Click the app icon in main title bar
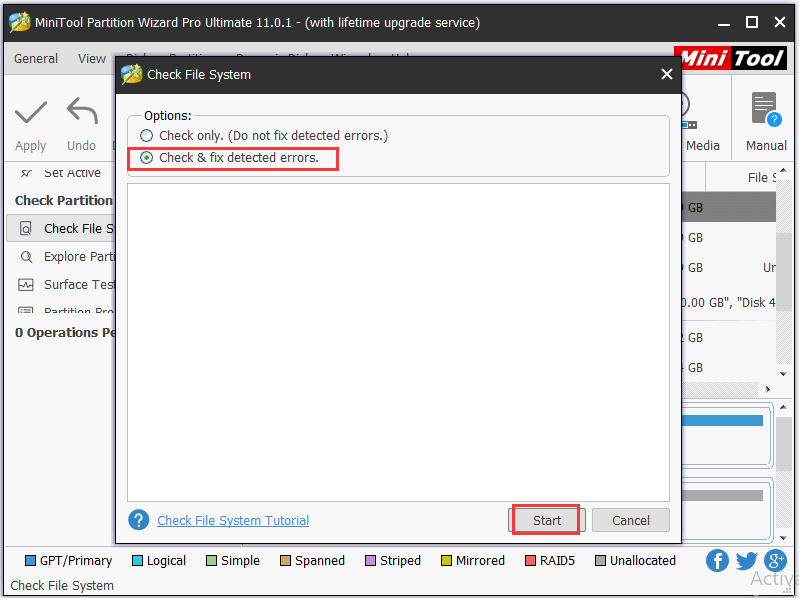The image size is (799, 598). (20, 22)
